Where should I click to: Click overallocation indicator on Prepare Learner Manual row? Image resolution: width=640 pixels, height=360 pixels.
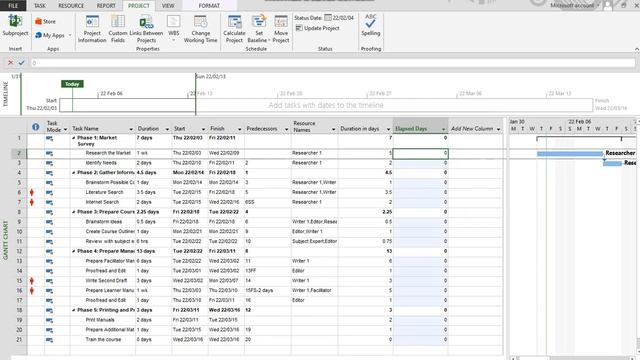[32, 291]
